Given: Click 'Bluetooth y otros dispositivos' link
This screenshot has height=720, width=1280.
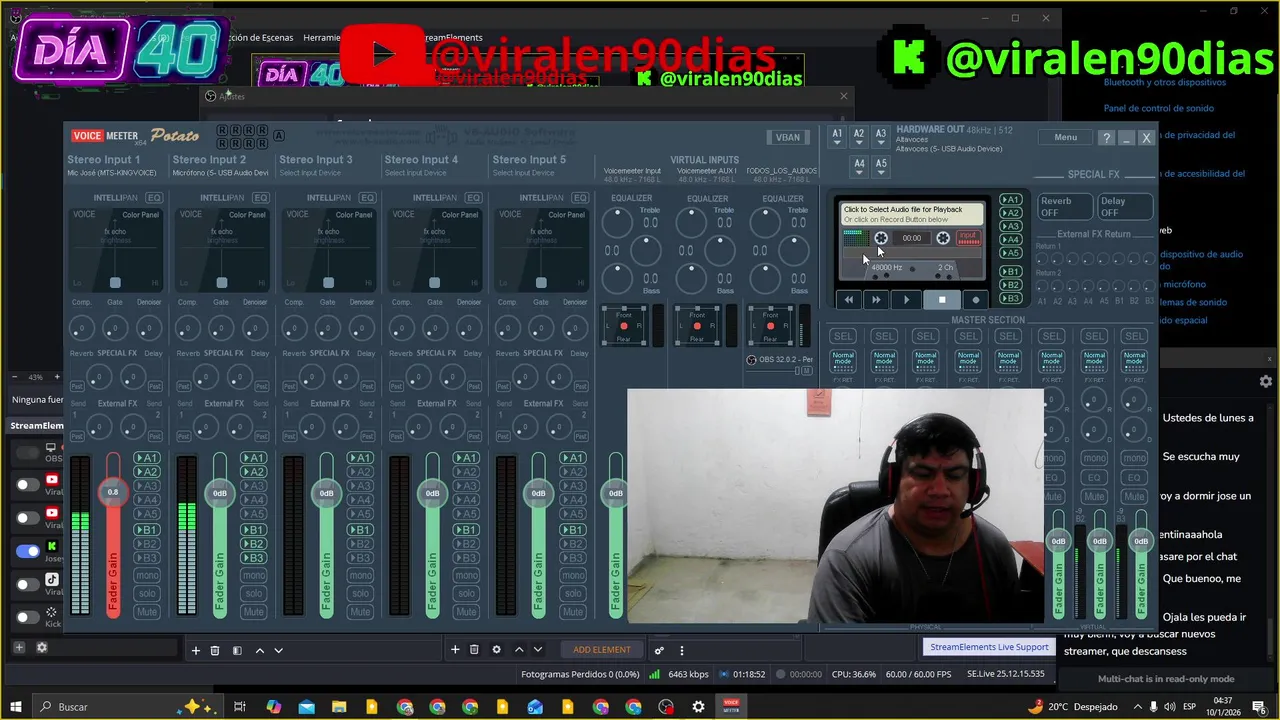Looking at the screenshot, I should tap(1164, 82).
